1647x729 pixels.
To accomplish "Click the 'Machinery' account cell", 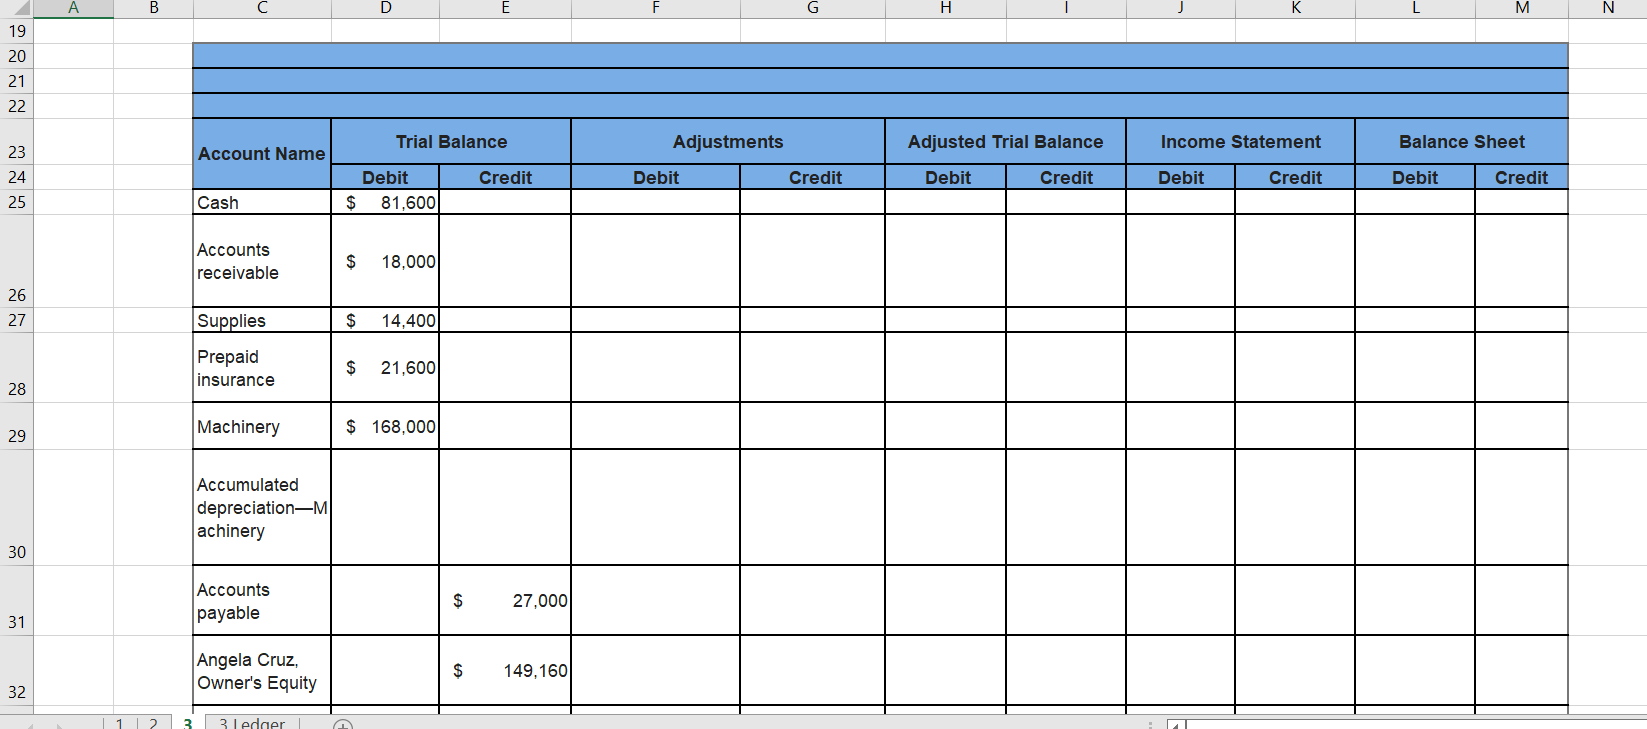I will coord(262,426).
